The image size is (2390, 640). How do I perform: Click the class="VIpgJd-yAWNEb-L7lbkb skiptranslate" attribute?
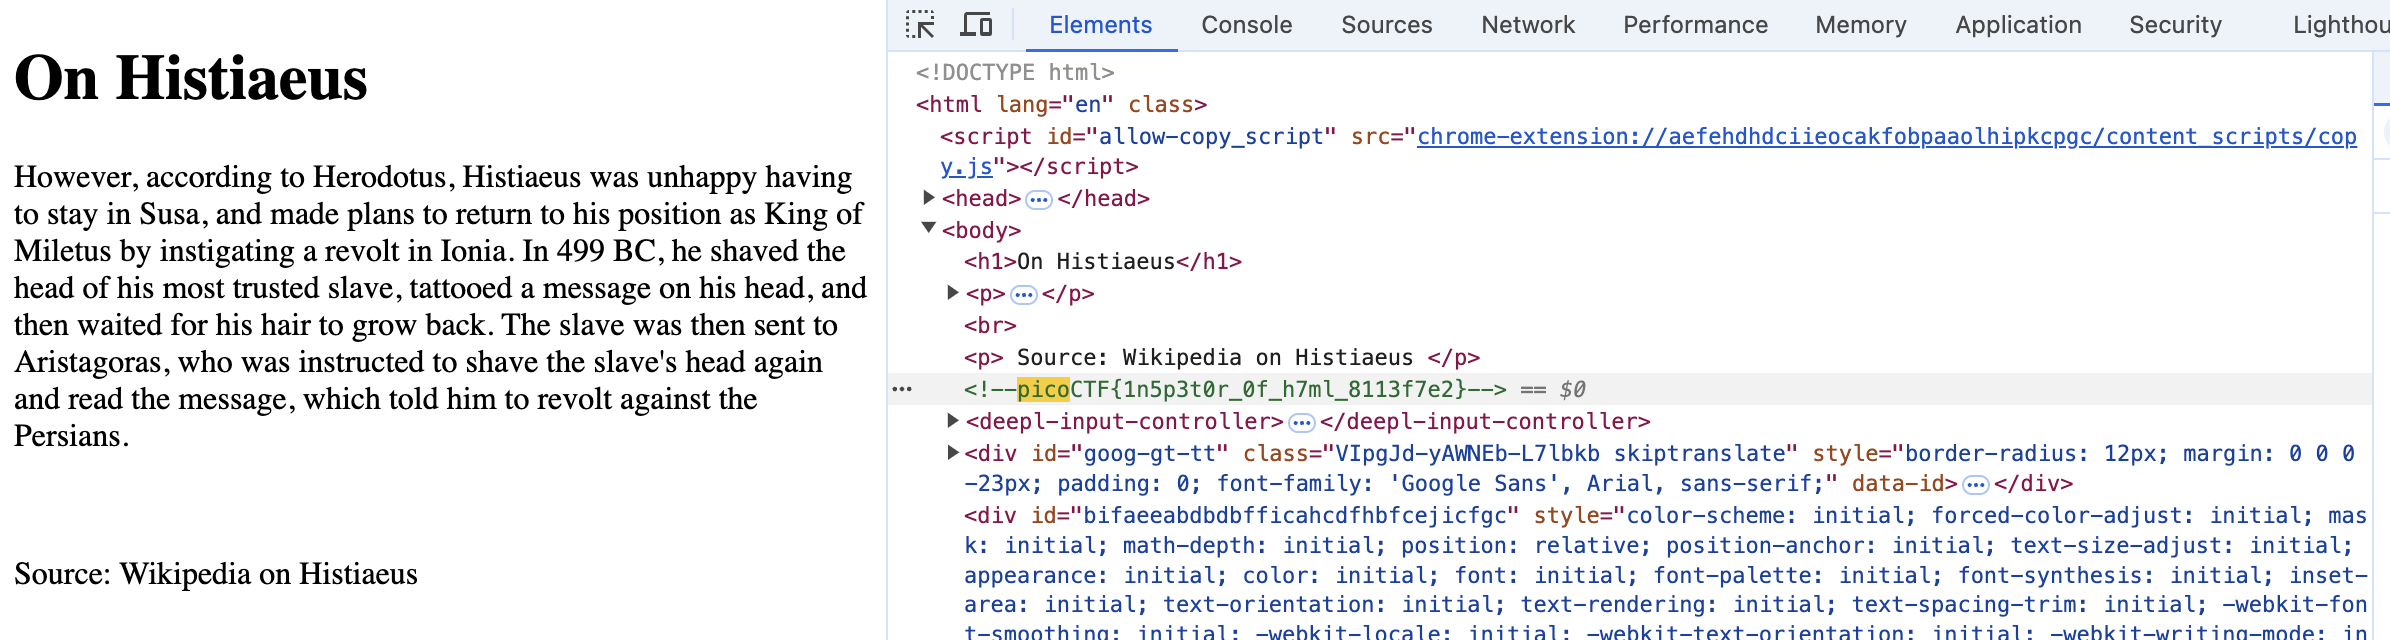[1520, 454]
